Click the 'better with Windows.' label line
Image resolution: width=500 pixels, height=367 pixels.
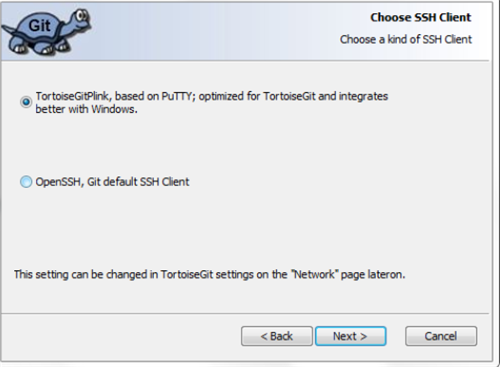(x=86, y=109)
